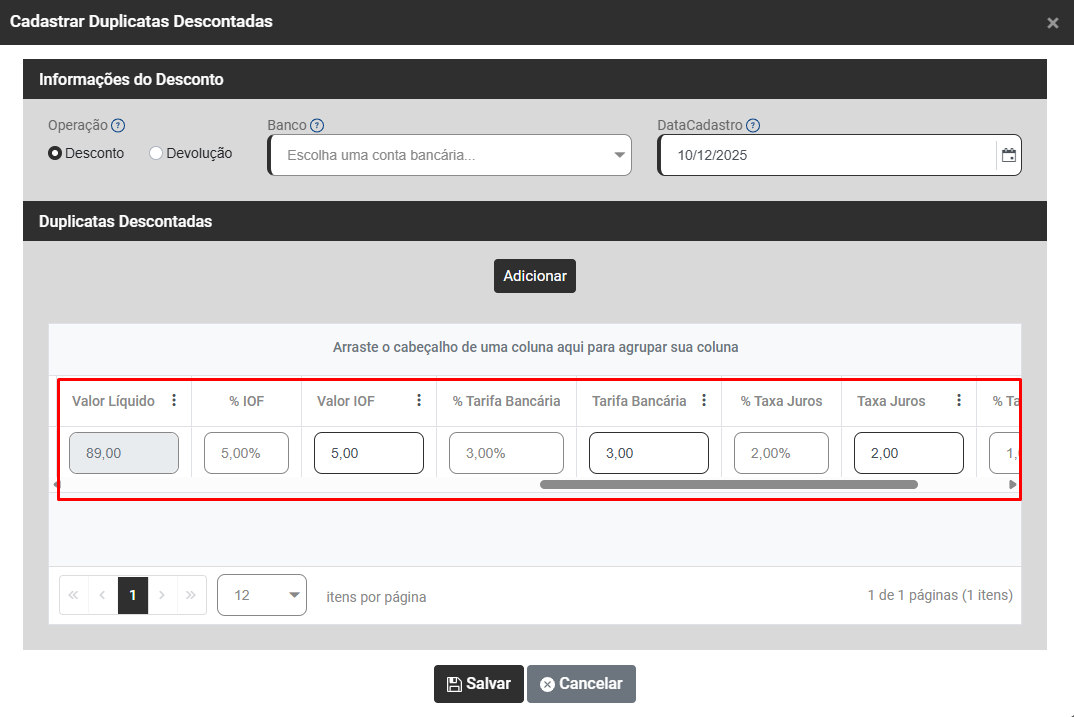Click the Banco help icon

tap(317, 126)
